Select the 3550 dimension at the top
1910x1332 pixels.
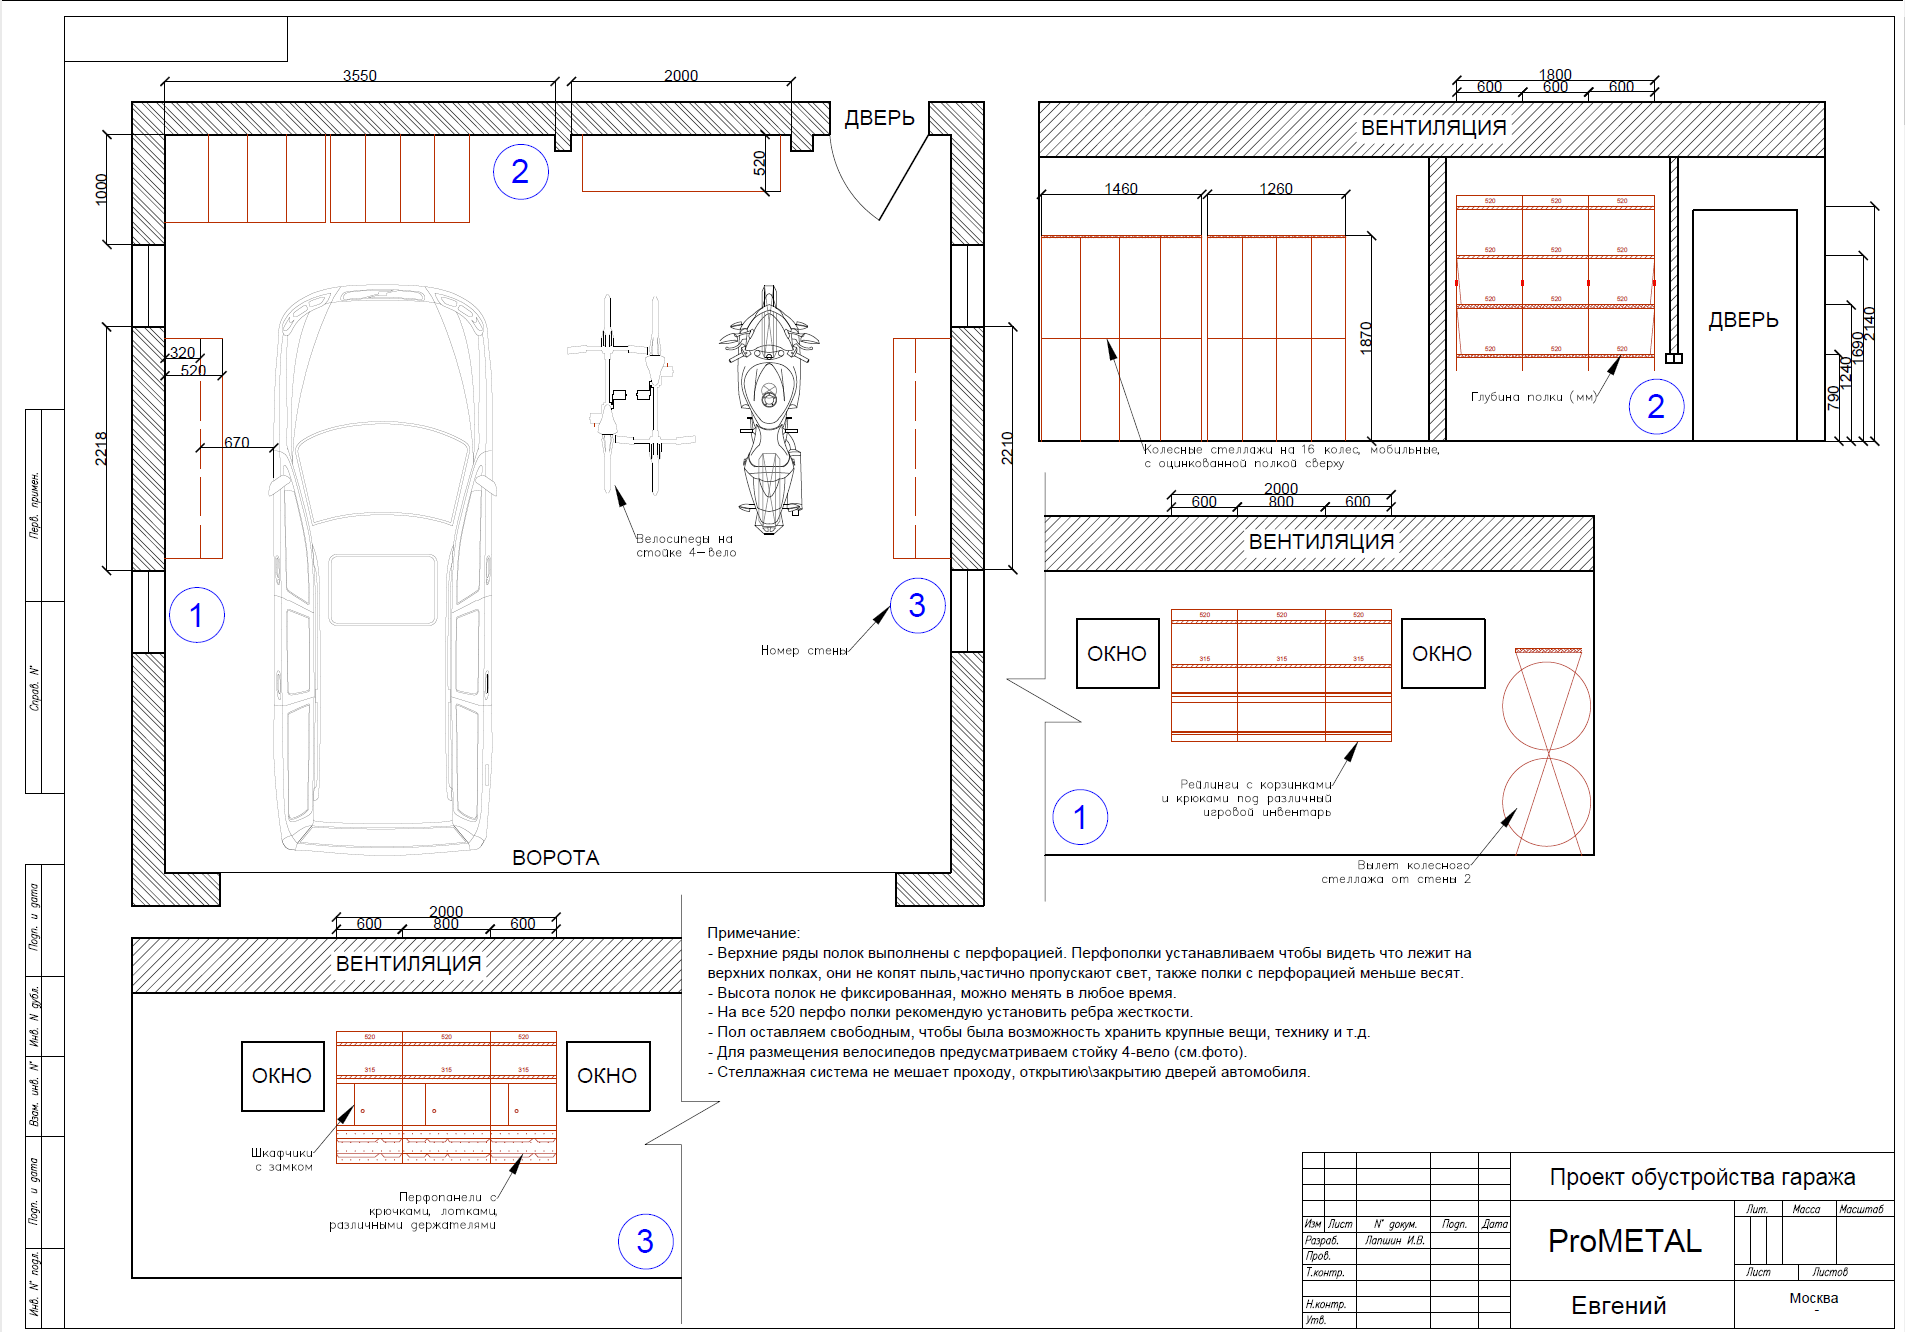[x=359, y=76]
